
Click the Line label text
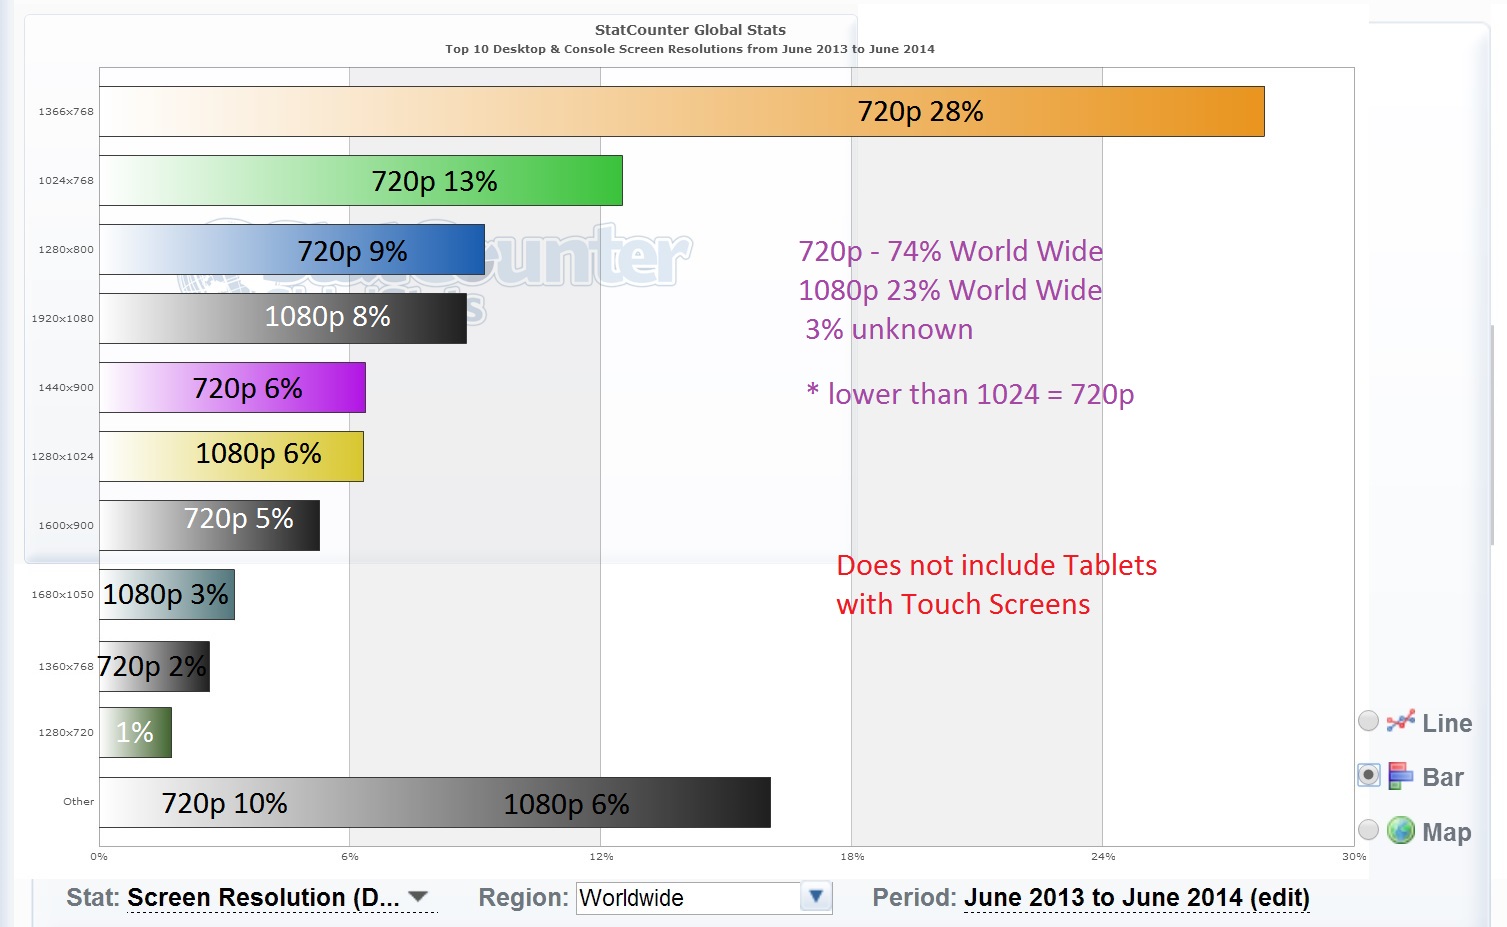pos(1447,723)
